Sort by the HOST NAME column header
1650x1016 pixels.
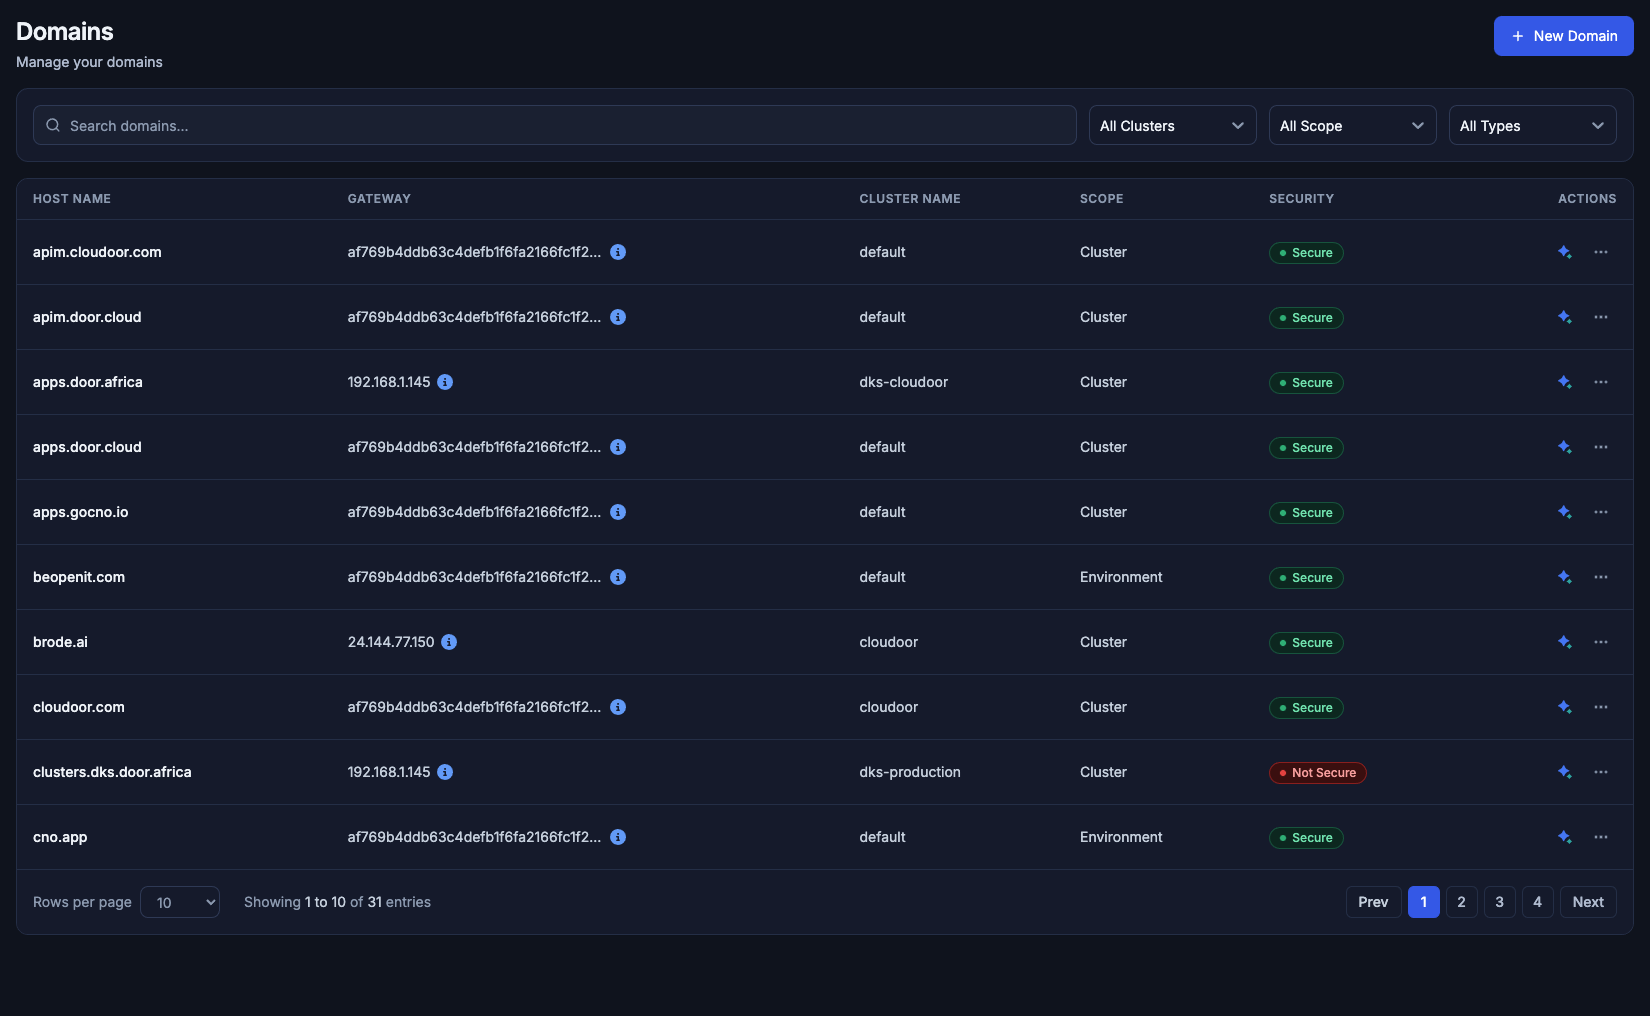(x=72, y=199)
